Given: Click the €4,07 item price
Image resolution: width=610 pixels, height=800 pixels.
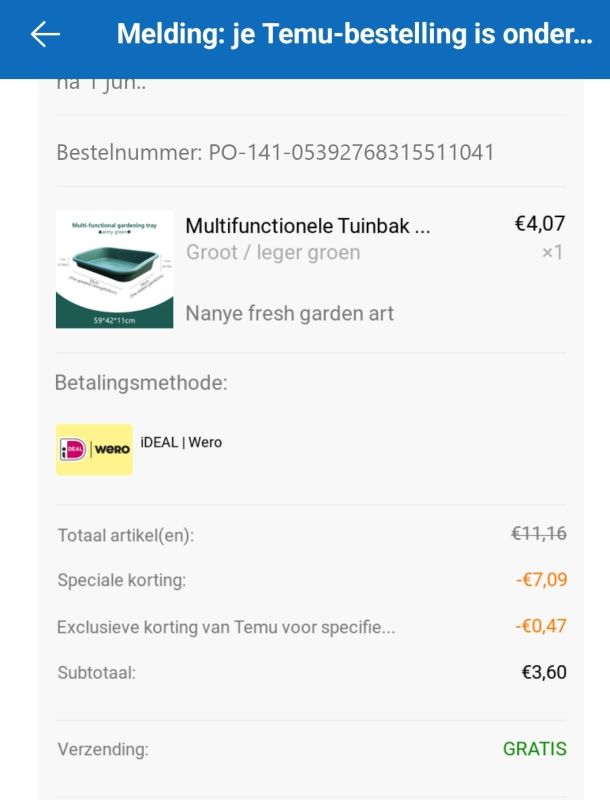Looking at the screenshot, I should (x=540, y=224).
